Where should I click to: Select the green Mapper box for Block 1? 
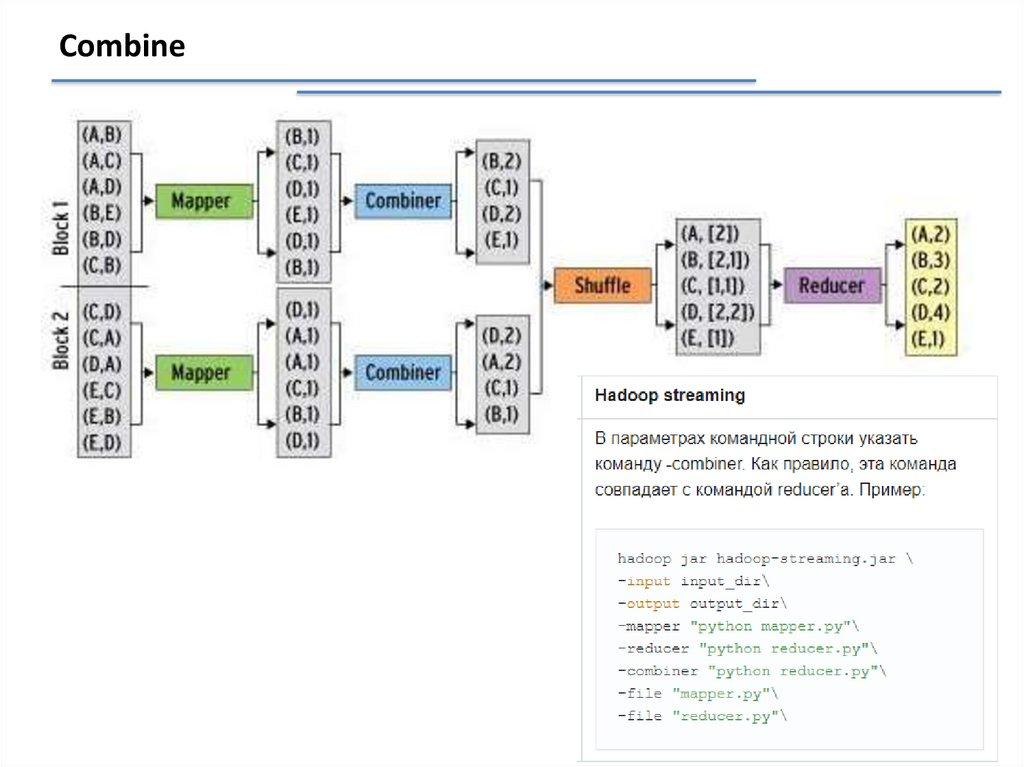(200, 201)
